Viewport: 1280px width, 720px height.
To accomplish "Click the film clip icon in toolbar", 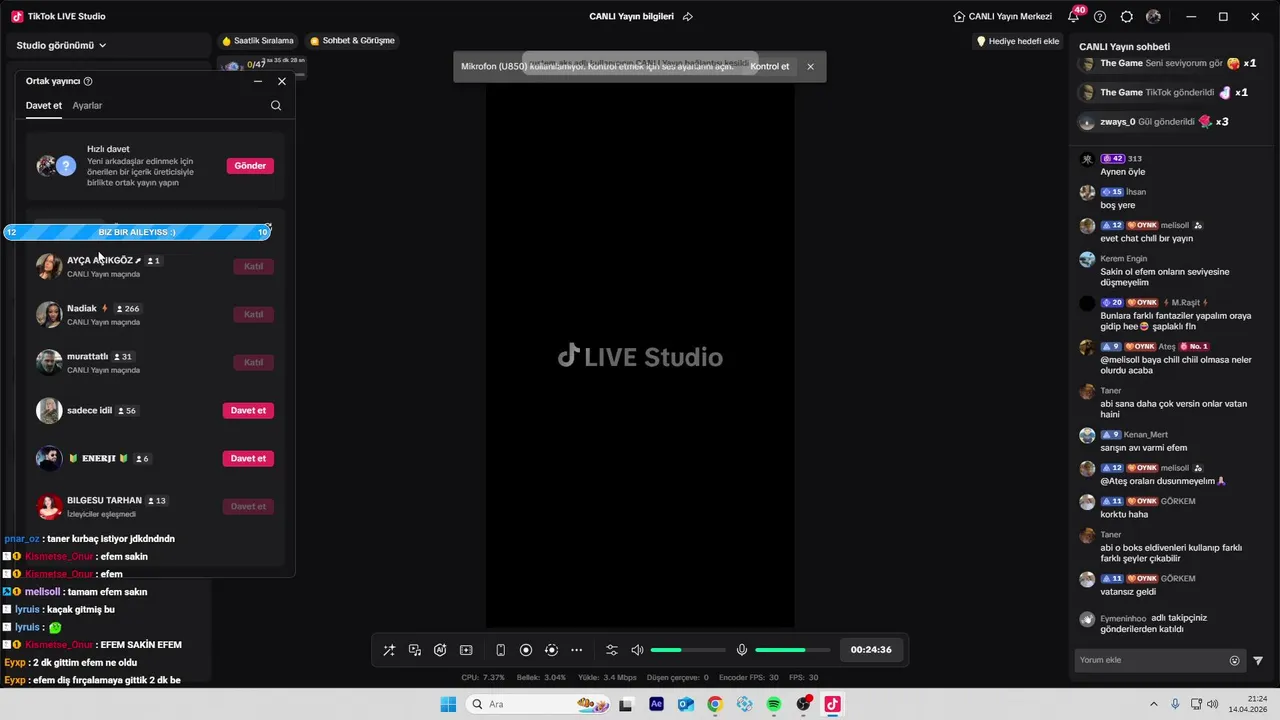I will pos(466,650).
